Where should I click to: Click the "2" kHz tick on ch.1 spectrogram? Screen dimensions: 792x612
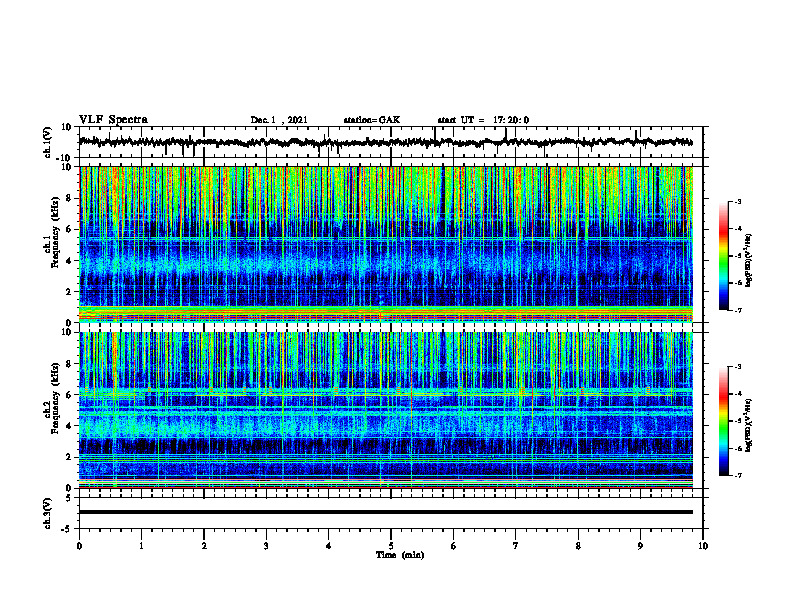(69, 292)
